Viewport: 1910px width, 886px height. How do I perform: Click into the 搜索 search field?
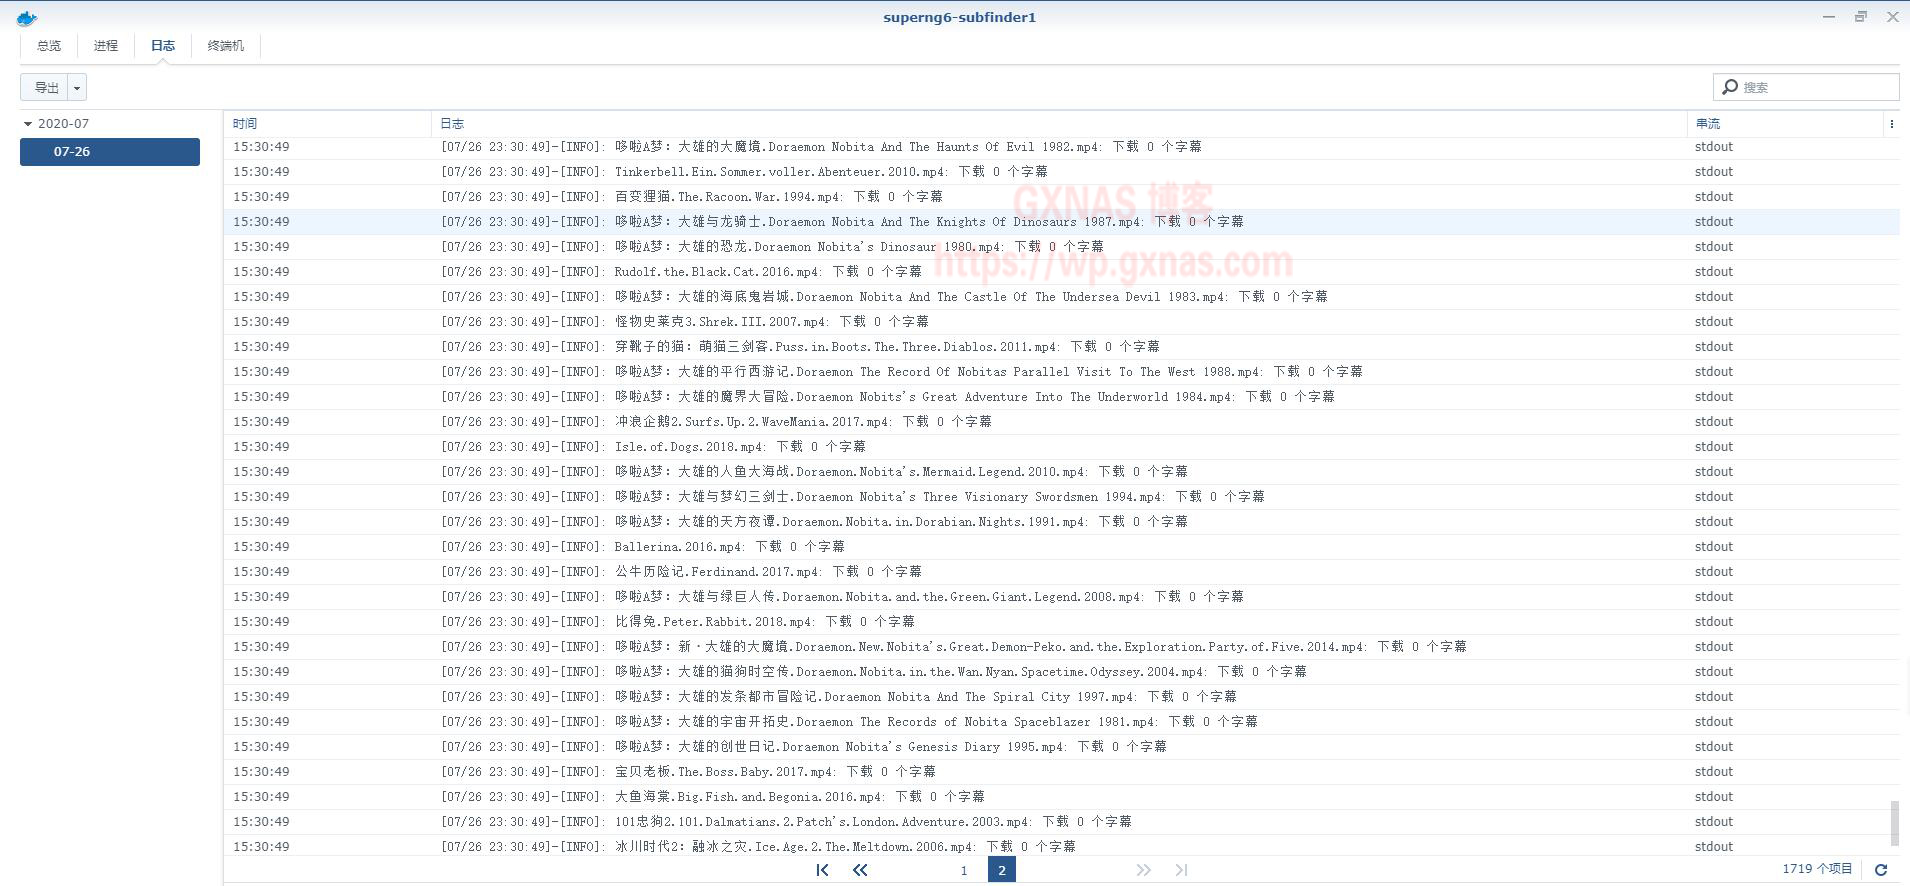tap(1815, 87)
